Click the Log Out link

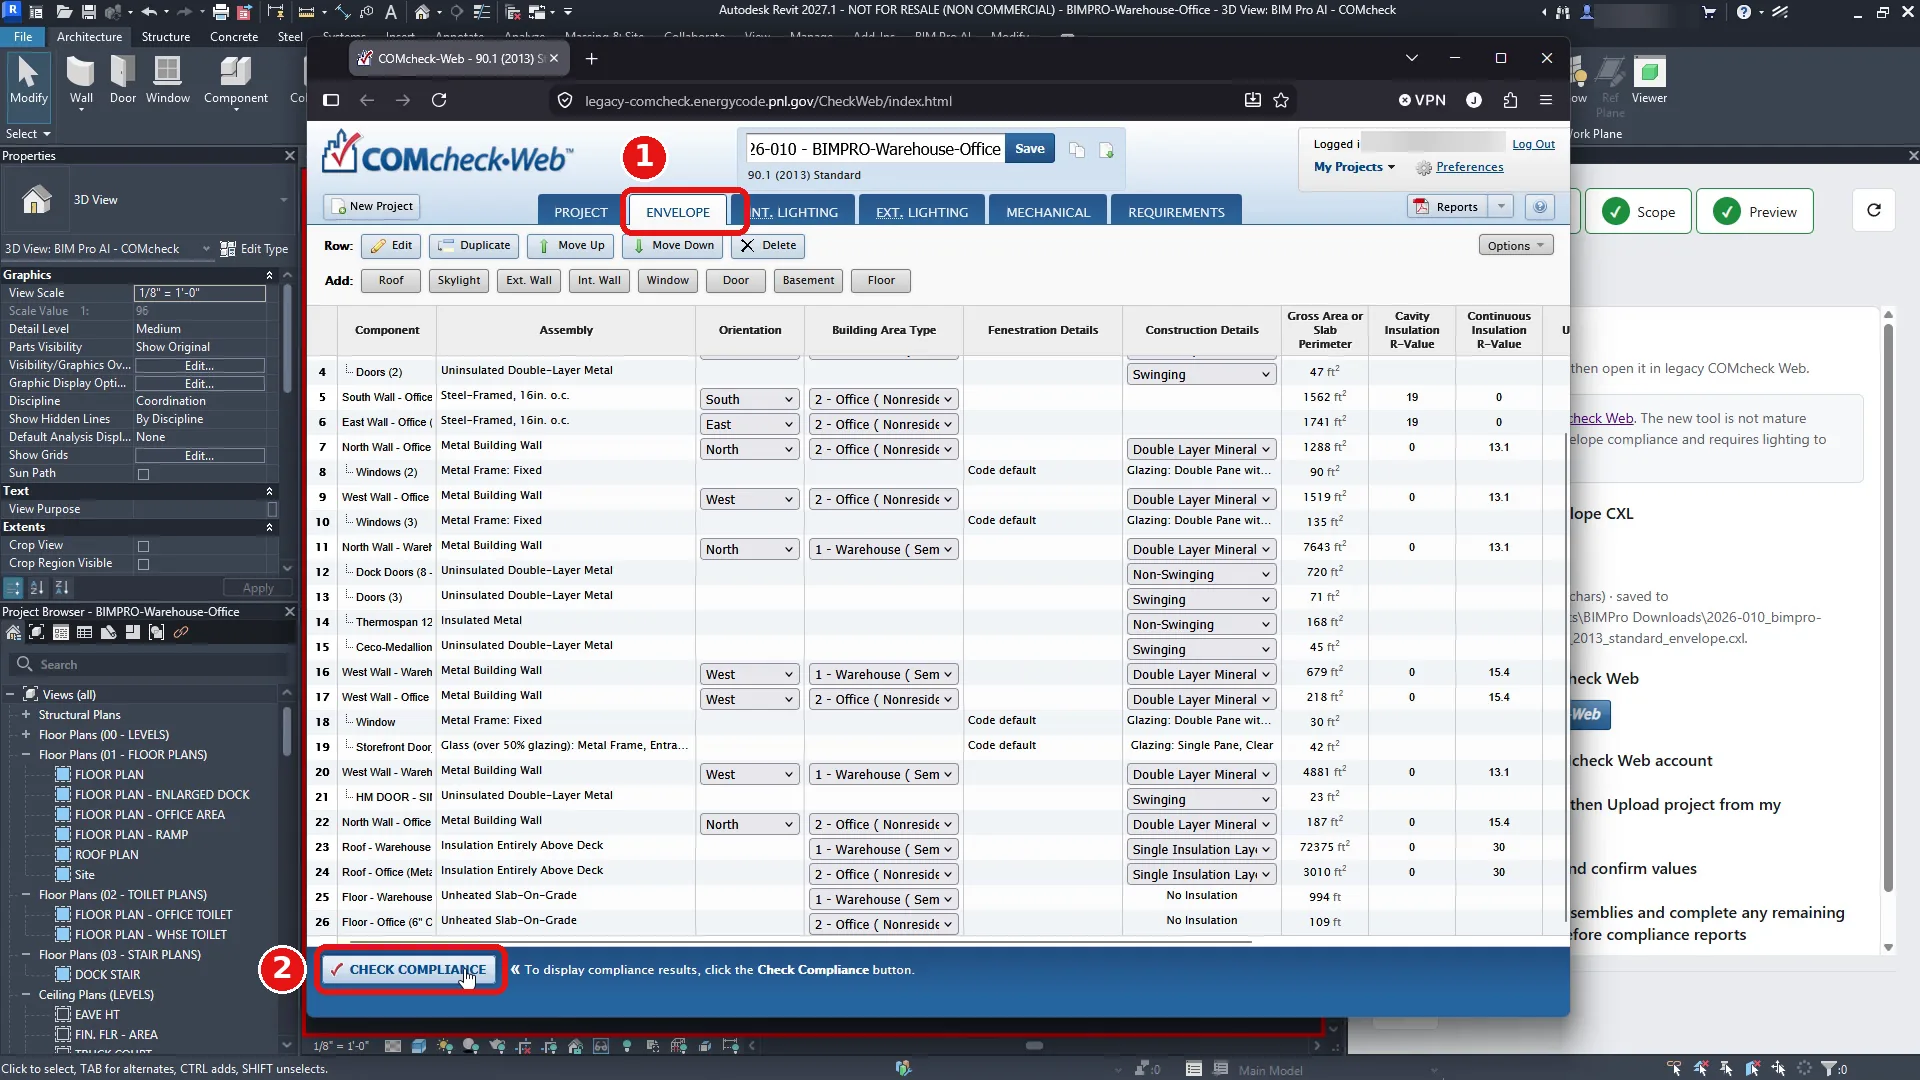point(1533,144)
